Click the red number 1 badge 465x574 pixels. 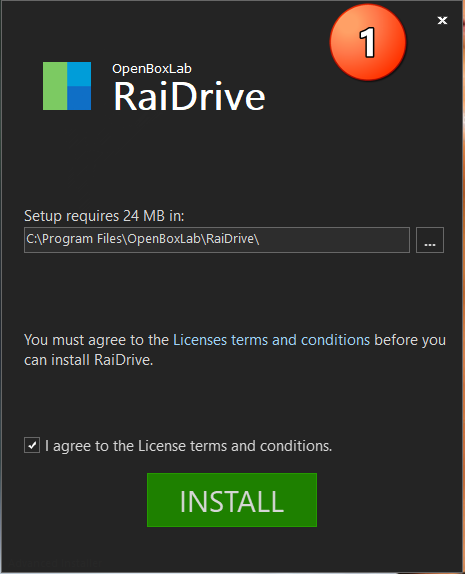pos(368,42)
